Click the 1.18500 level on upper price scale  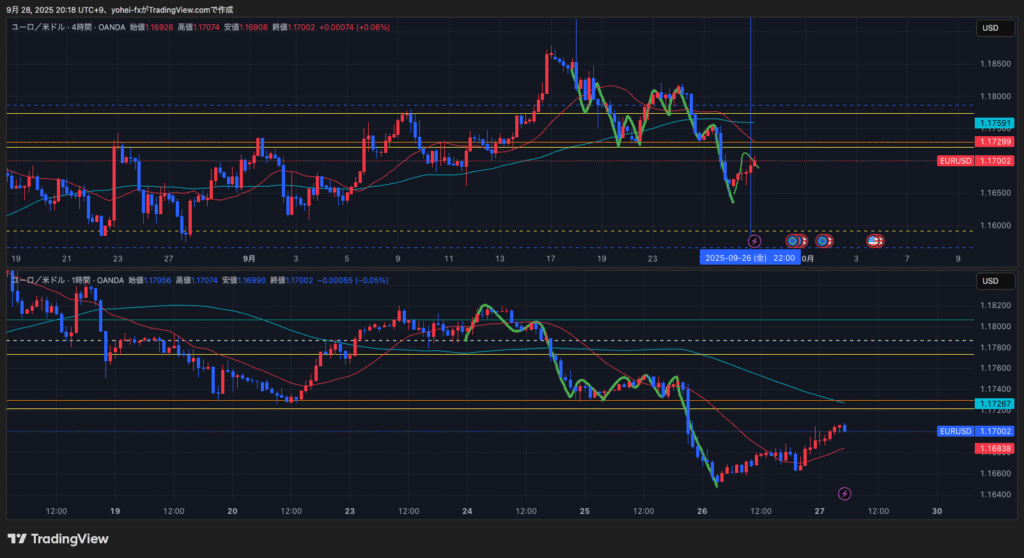pyautogui.click(x=993, y=64)
